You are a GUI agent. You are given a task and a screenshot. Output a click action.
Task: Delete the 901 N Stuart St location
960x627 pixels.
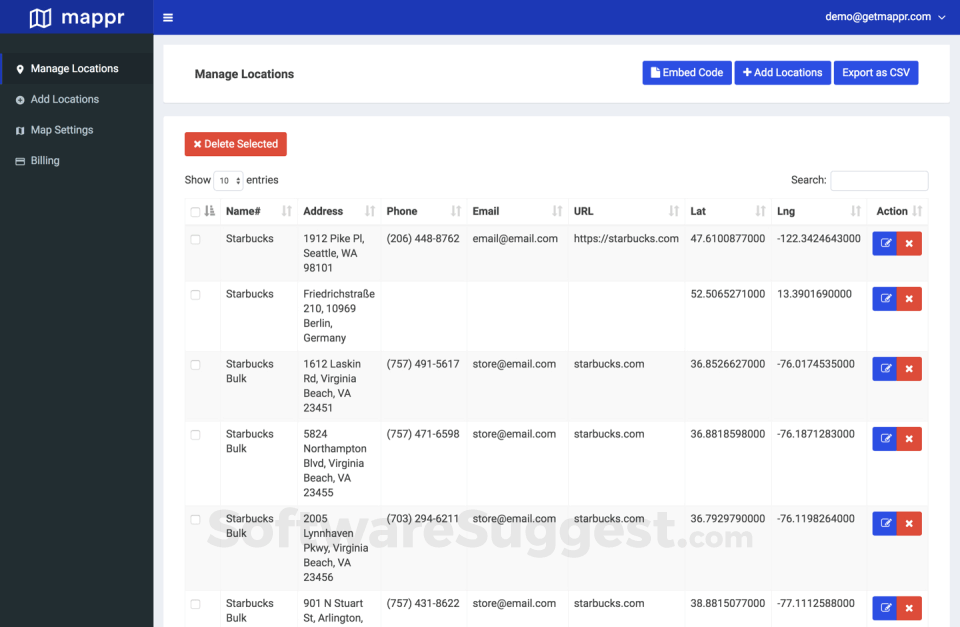(x=909, y=608)
